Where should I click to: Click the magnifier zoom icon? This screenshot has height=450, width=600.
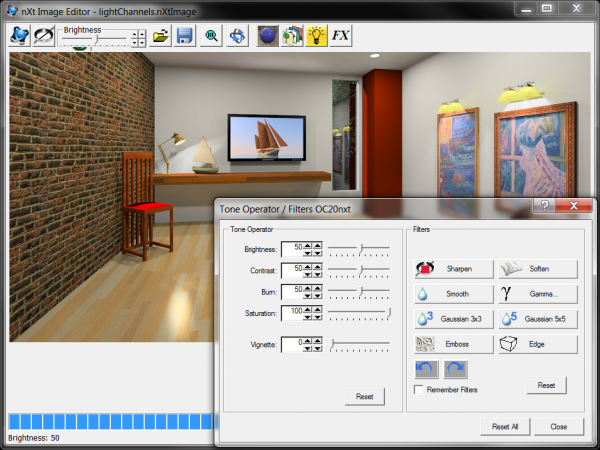(x=211, y=36)
